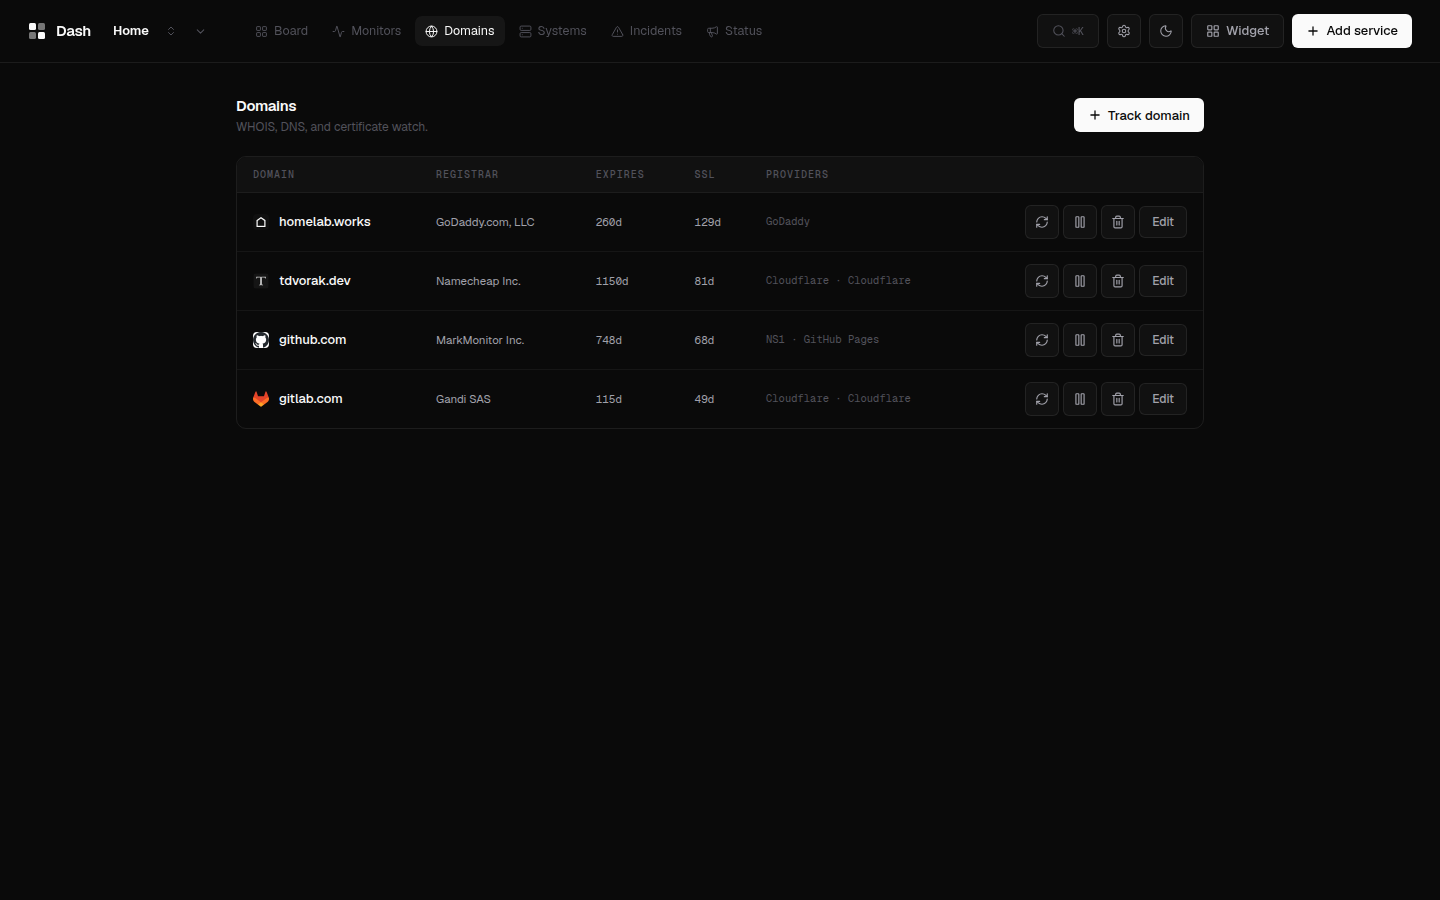Click the Dash logo icon
The height and width of the screenshot is (900, 1440).
coord(37,31)
